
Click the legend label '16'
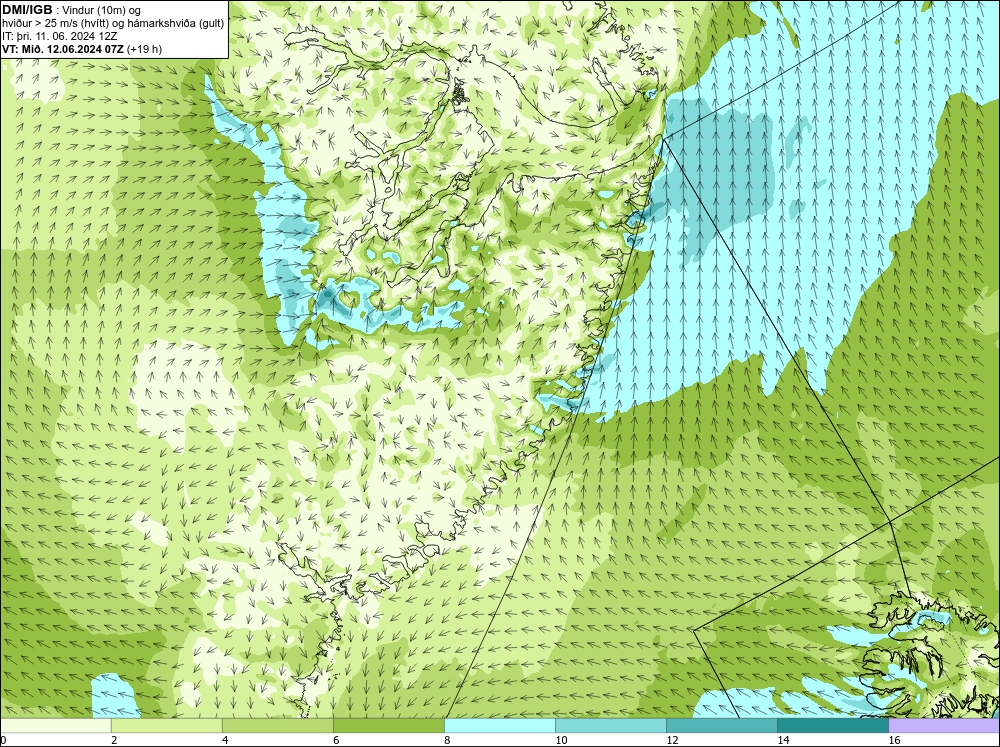(894, 740)
